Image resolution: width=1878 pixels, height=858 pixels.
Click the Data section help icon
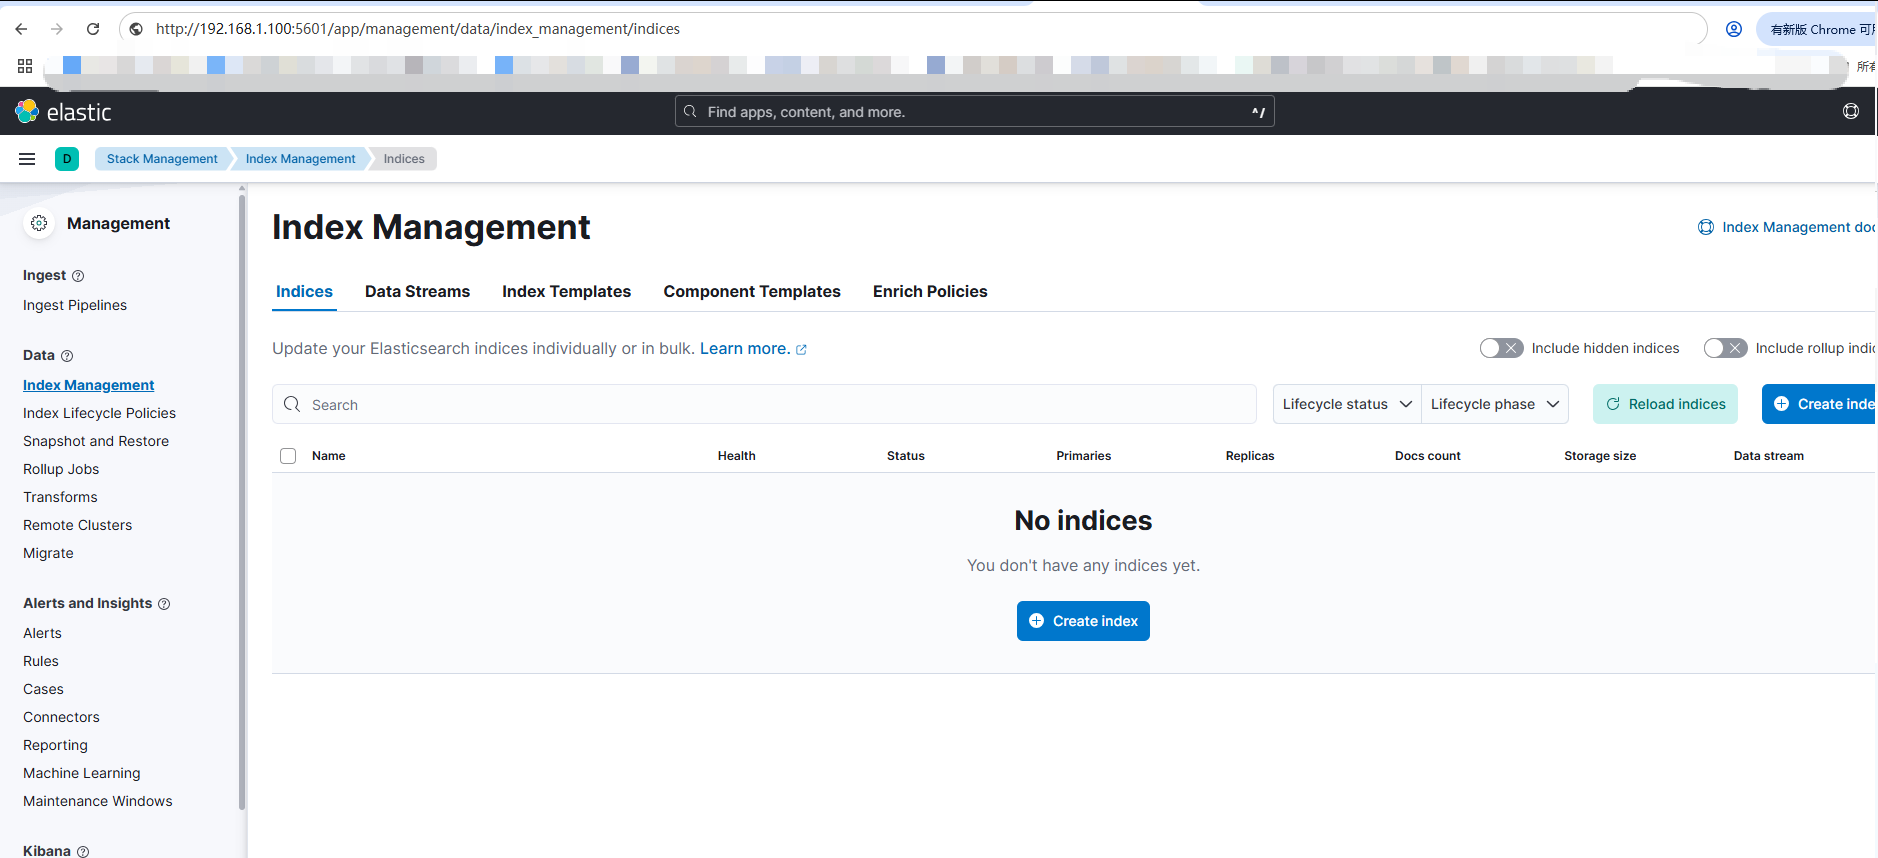67,356
